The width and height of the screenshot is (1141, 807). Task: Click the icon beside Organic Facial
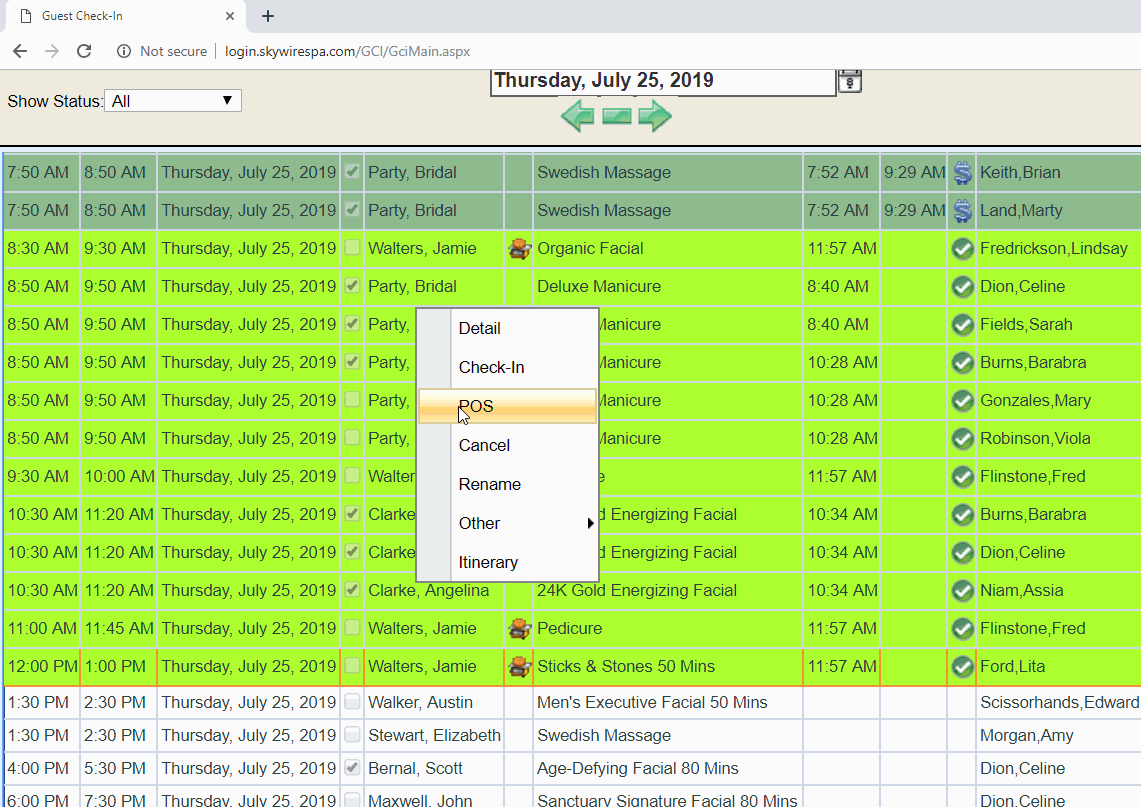point(519,249)
